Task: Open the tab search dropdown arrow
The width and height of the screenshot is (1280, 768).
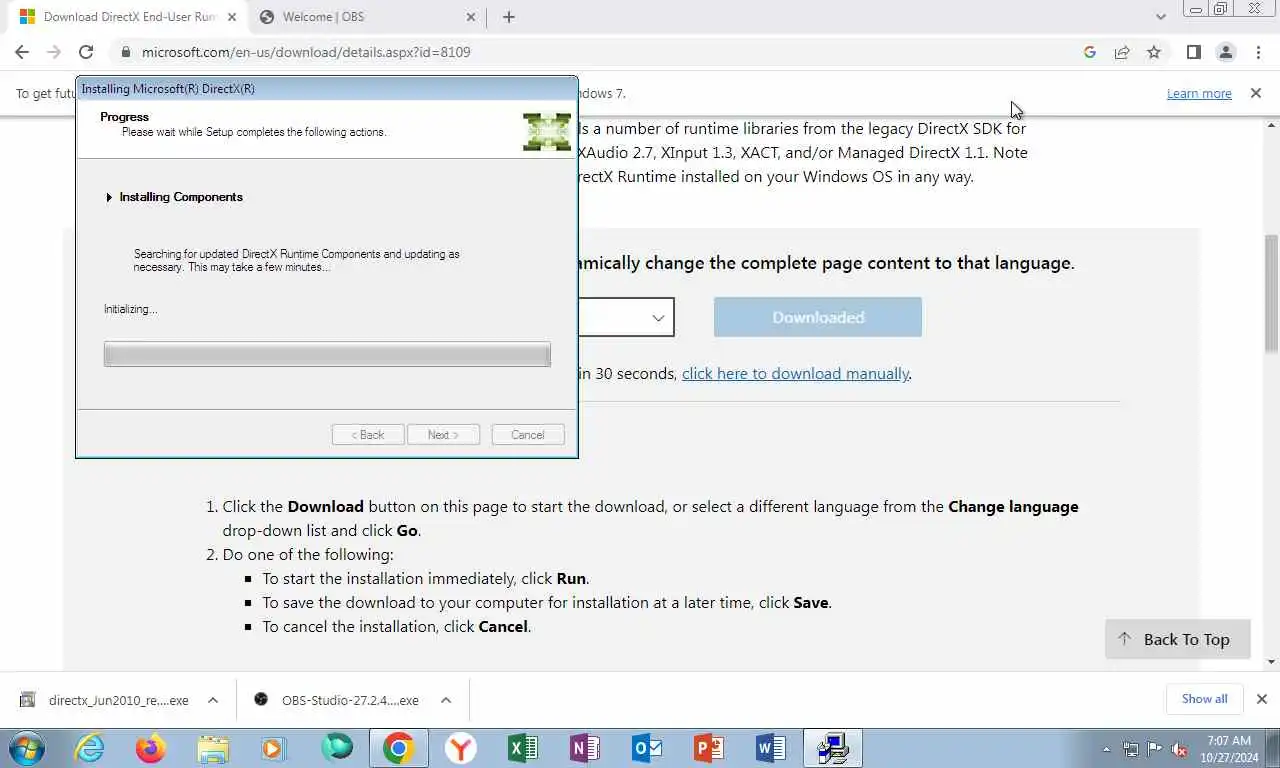Action: [x=1160, y=17]
